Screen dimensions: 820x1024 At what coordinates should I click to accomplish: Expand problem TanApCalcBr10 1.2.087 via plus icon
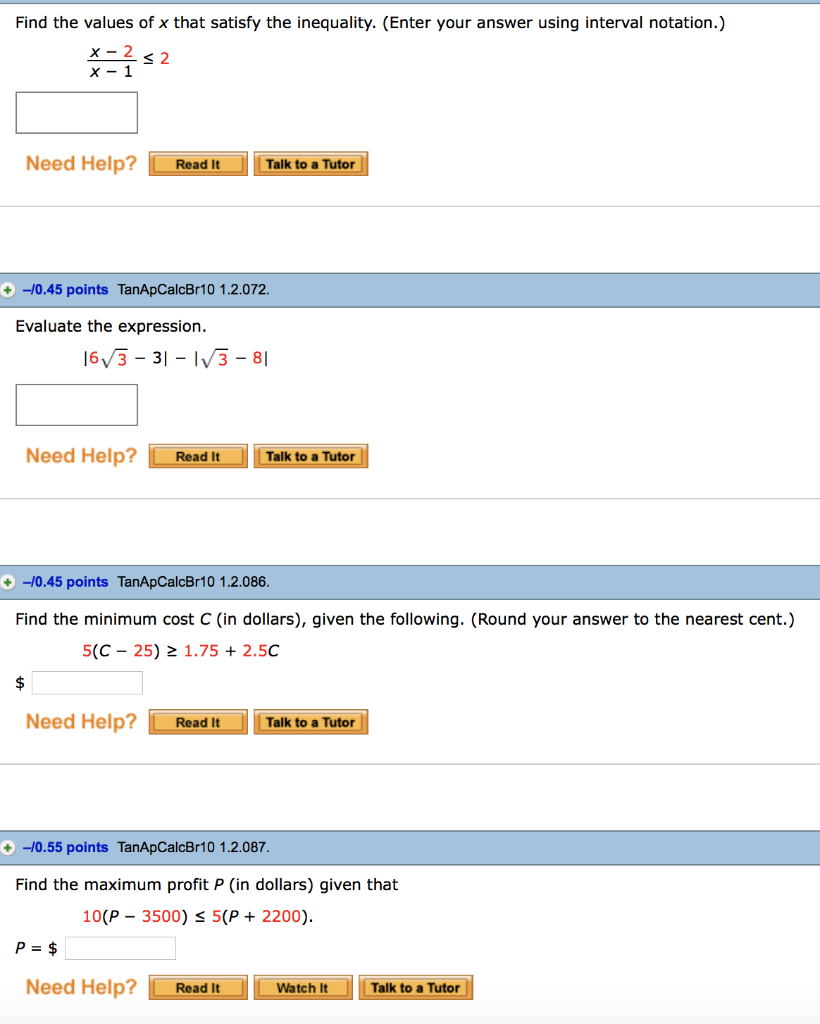[x=10, y=847]
